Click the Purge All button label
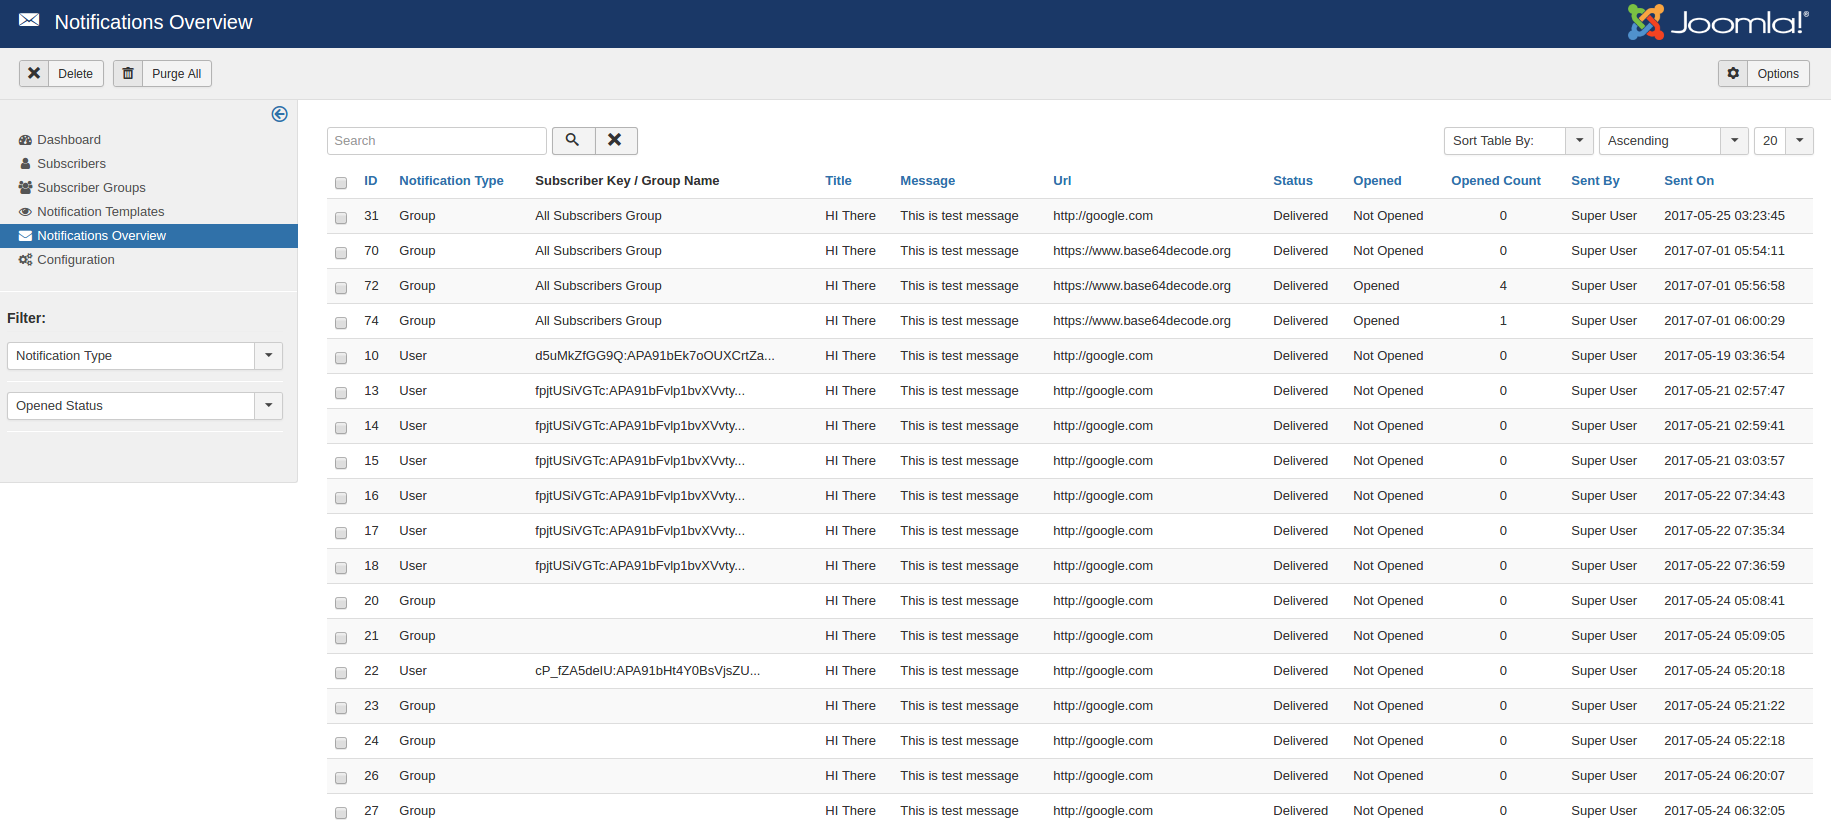Image resolution: width=1831 pixels, height=827 pixels. pyautogui.click(x=176, y=74)
